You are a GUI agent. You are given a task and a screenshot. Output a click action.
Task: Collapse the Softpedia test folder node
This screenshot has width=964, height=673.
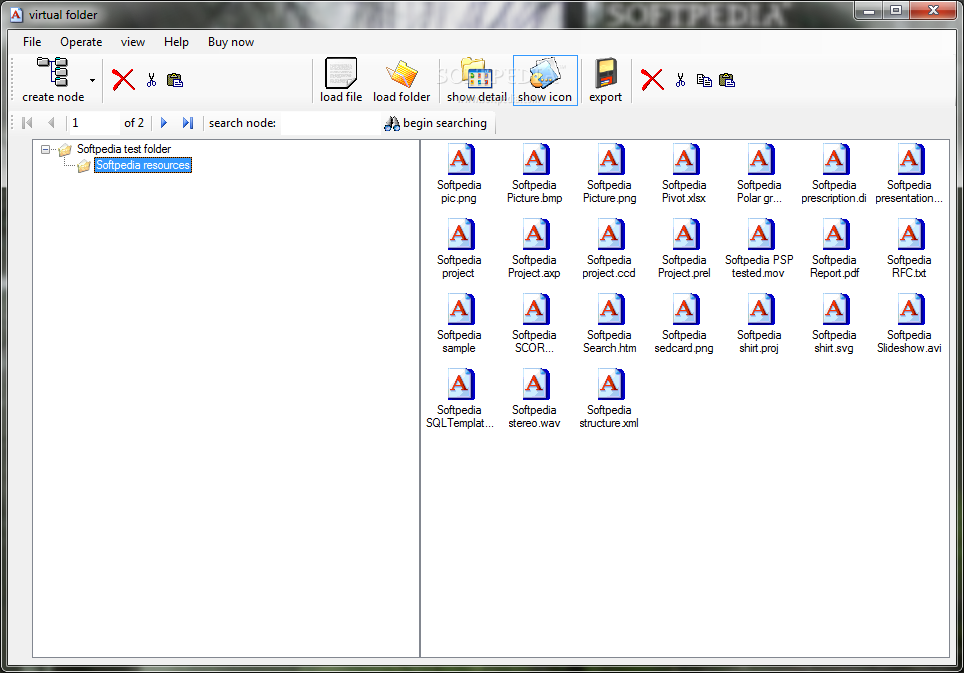[45, 149]
